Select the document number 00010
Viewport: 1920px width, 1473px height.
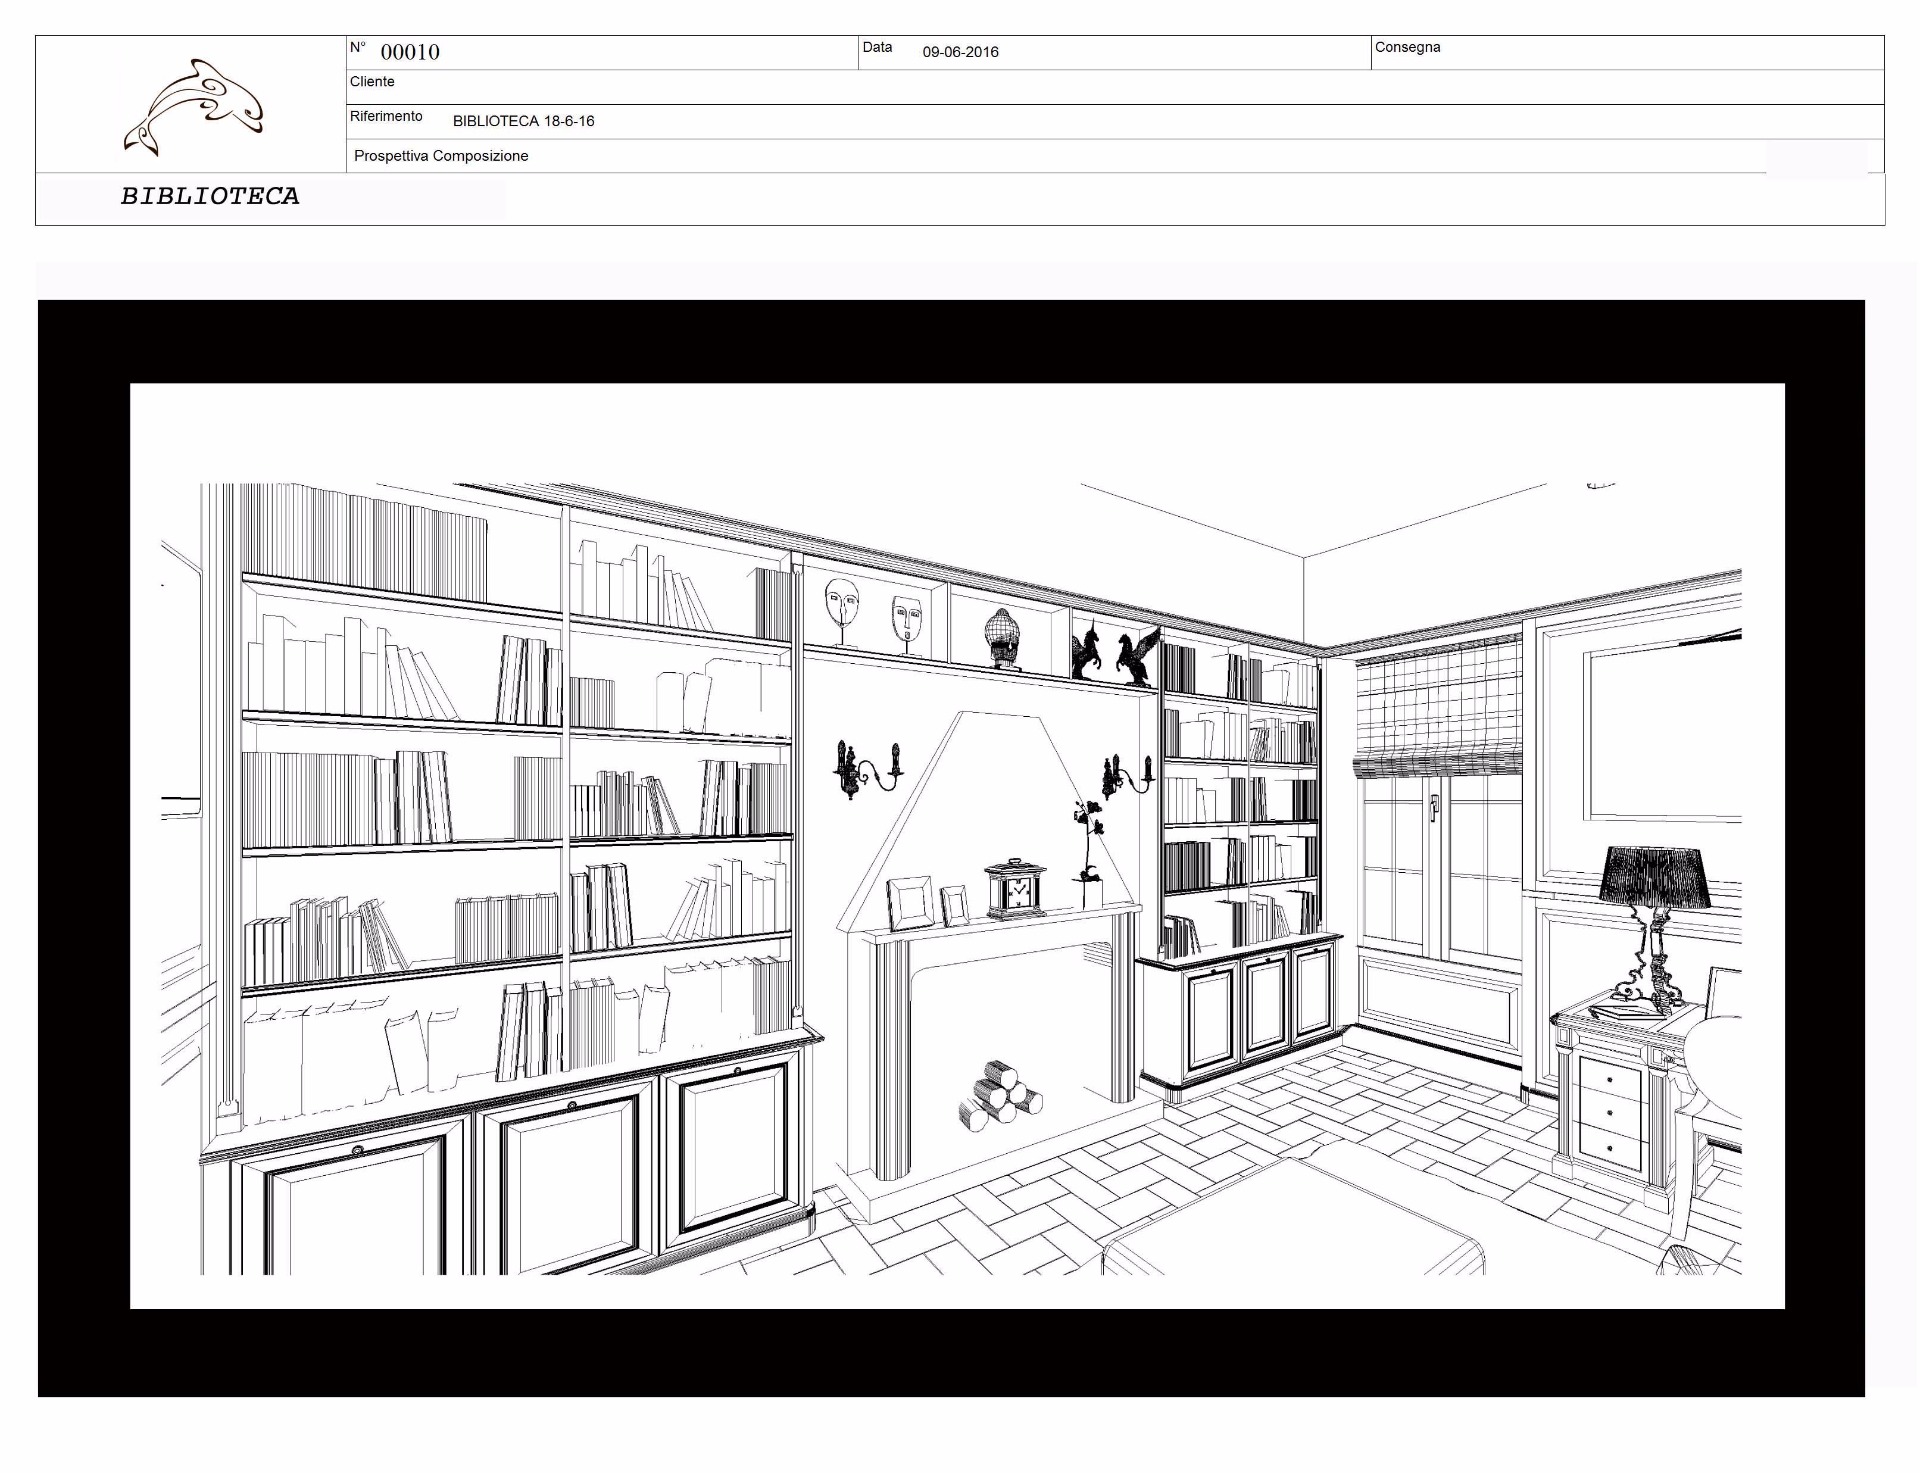(x=410, y=52)
